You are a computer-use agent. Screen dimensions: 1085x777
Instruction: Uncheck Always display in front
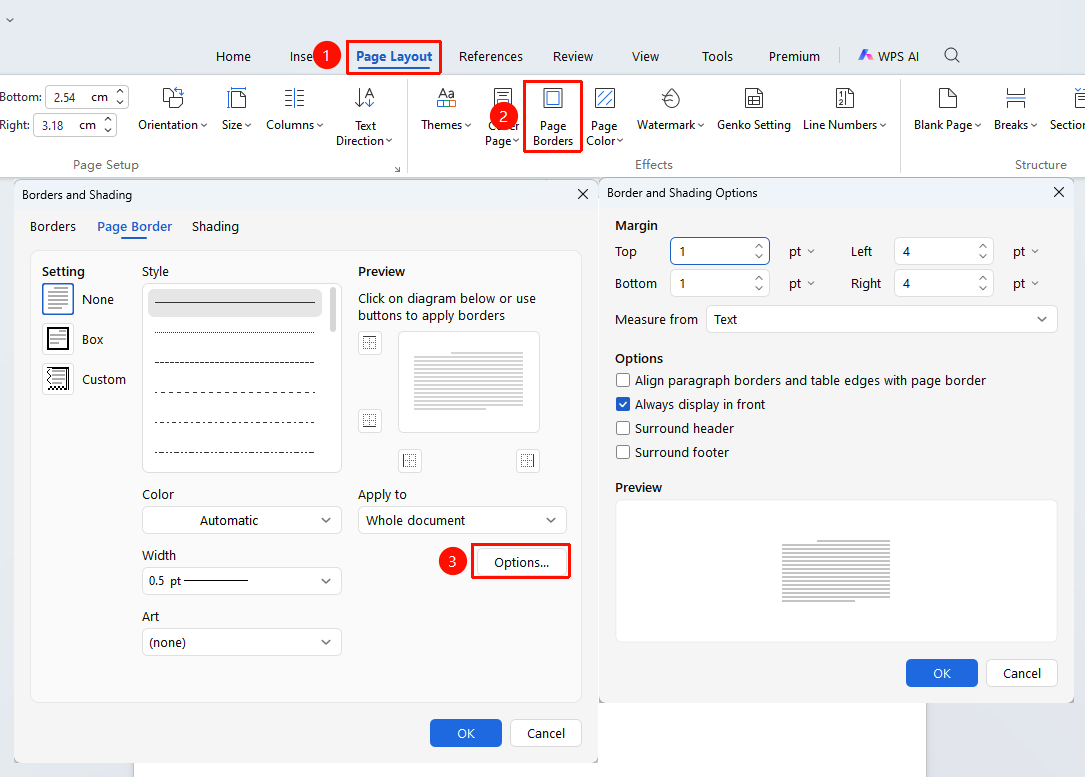tap(623, 404)
